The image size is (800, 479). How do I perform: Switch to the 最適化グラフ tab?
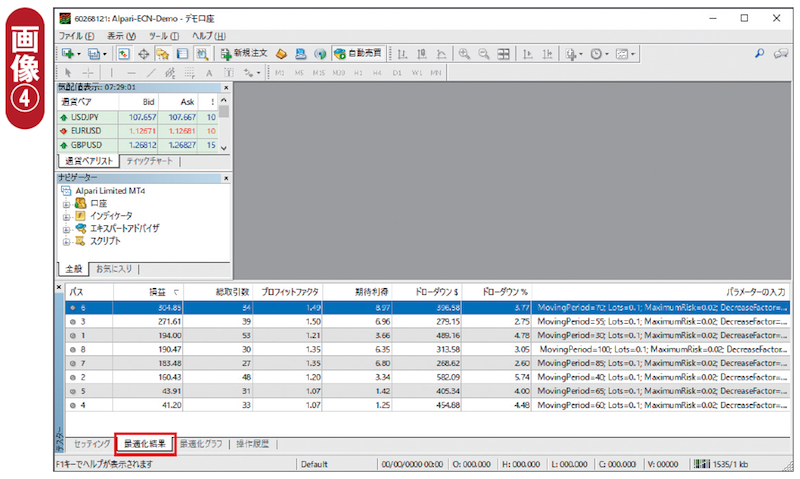tap(202, 443)
